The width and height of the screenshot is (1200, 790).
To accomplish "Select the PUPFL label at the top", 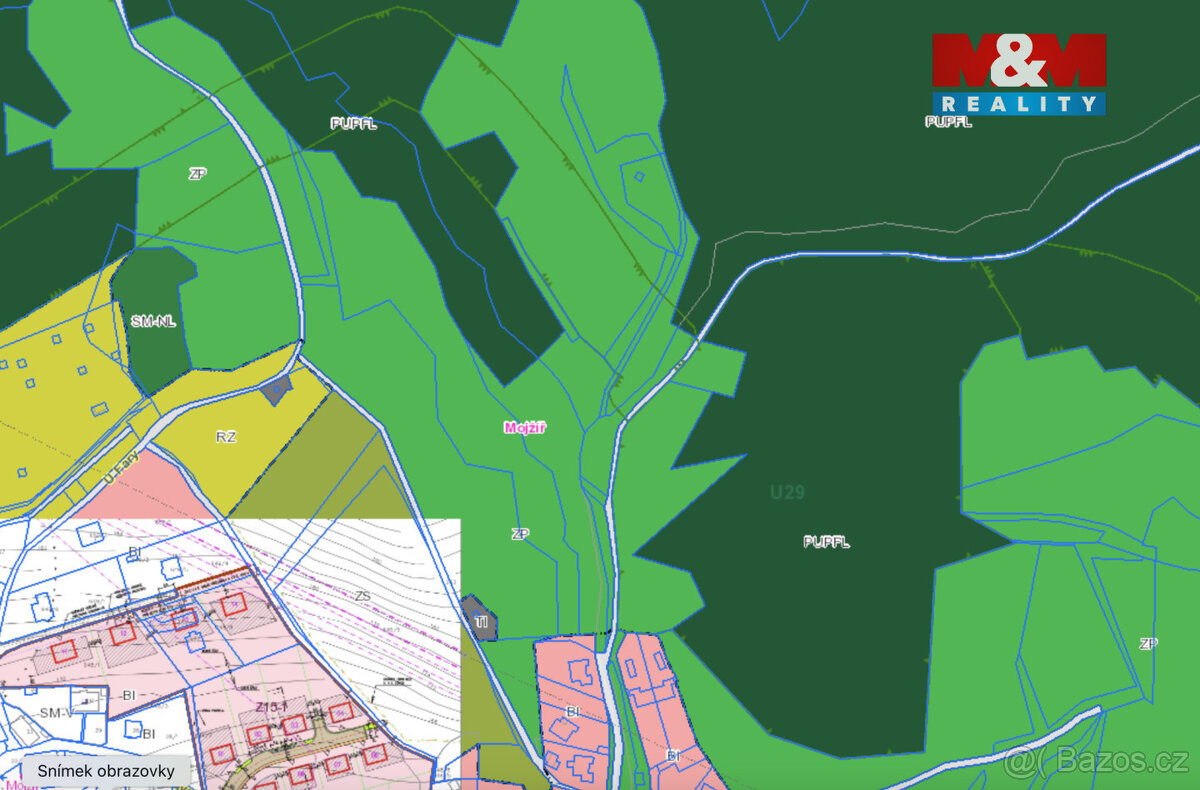I will (x=353, y=125).
